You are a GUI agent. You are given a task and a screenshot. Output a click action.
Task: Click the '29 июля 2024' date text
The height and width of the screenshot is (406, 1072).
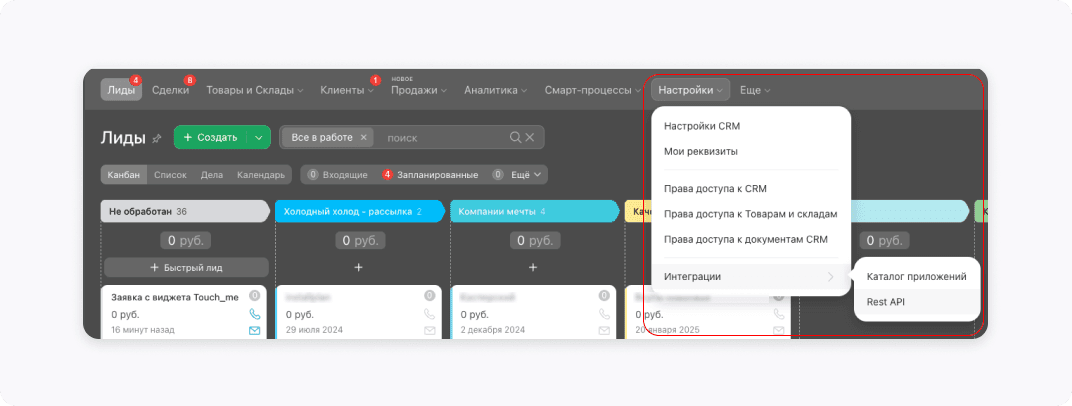pos(314,330)
